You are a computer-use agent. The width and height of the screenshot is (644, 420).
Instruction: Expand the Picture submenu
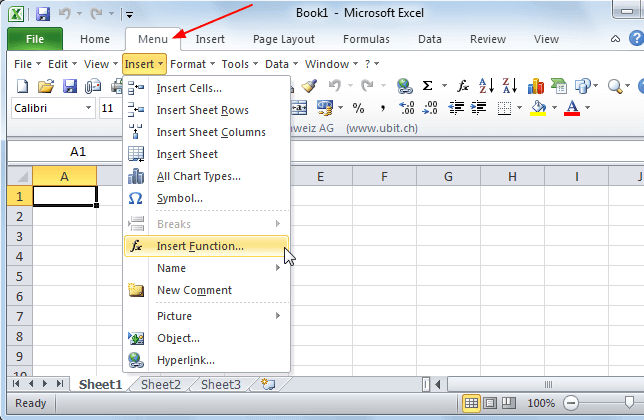pyautogui.click(x=206, y=316)
